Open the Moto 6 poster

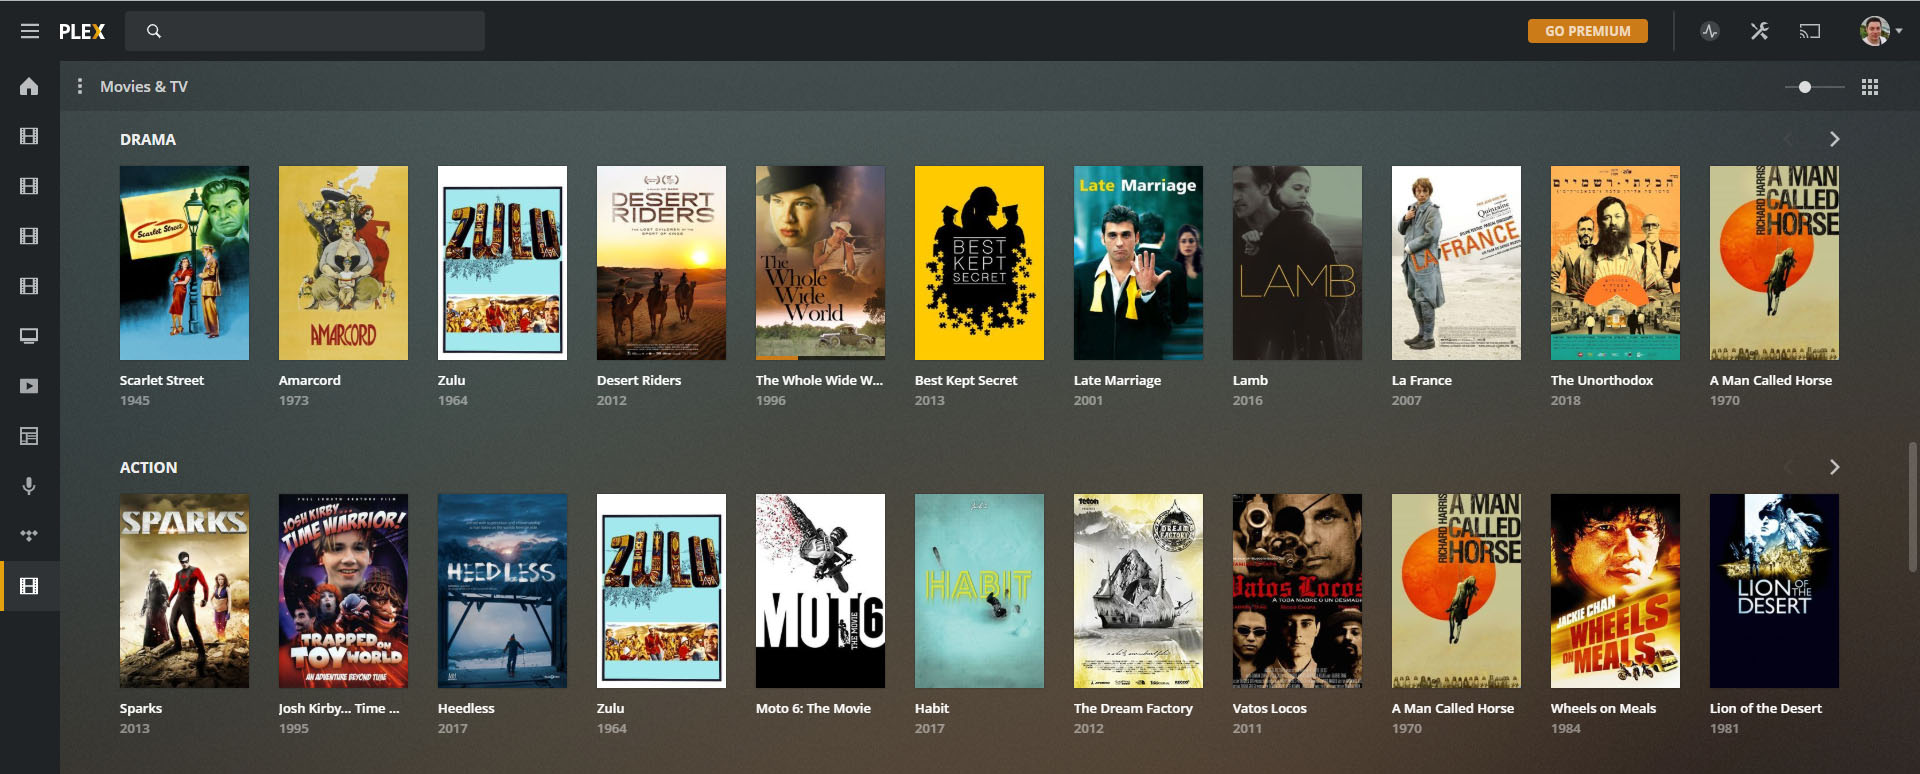point(820,591)
